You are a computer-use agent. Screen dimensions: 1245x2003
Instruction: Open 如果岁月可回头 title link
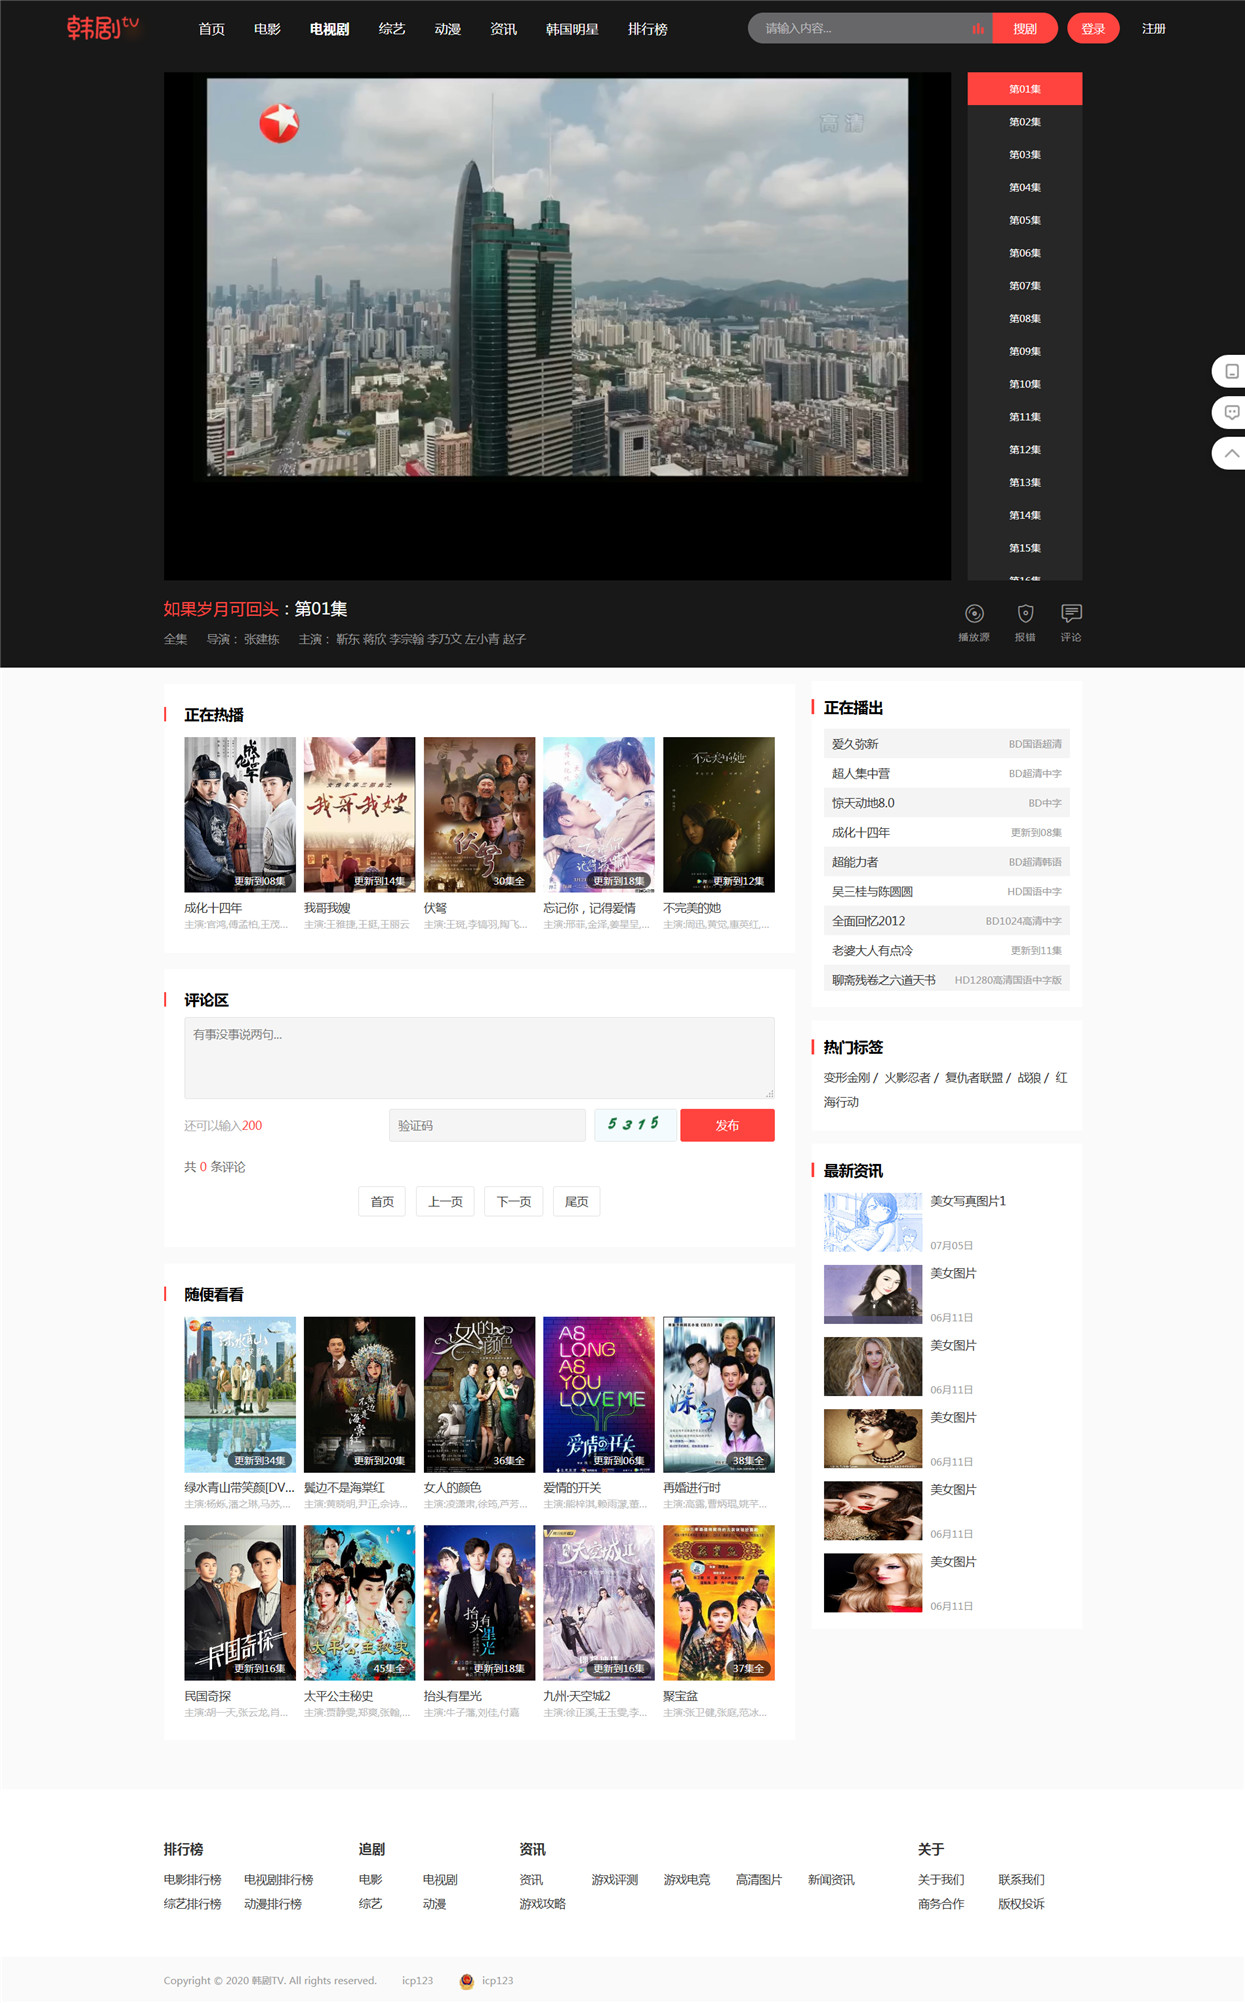[221, 609]
